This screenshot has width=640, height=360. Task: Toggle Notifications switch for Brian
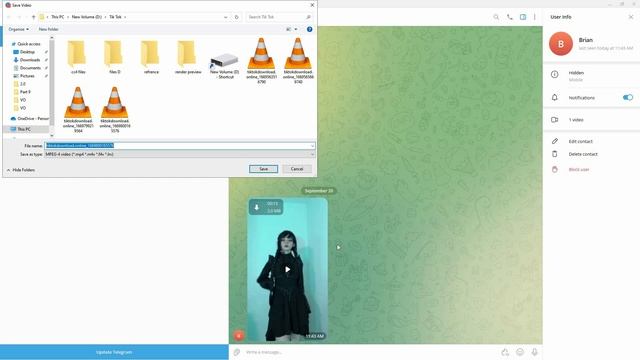pyautogui.click(x=628, y=98)
